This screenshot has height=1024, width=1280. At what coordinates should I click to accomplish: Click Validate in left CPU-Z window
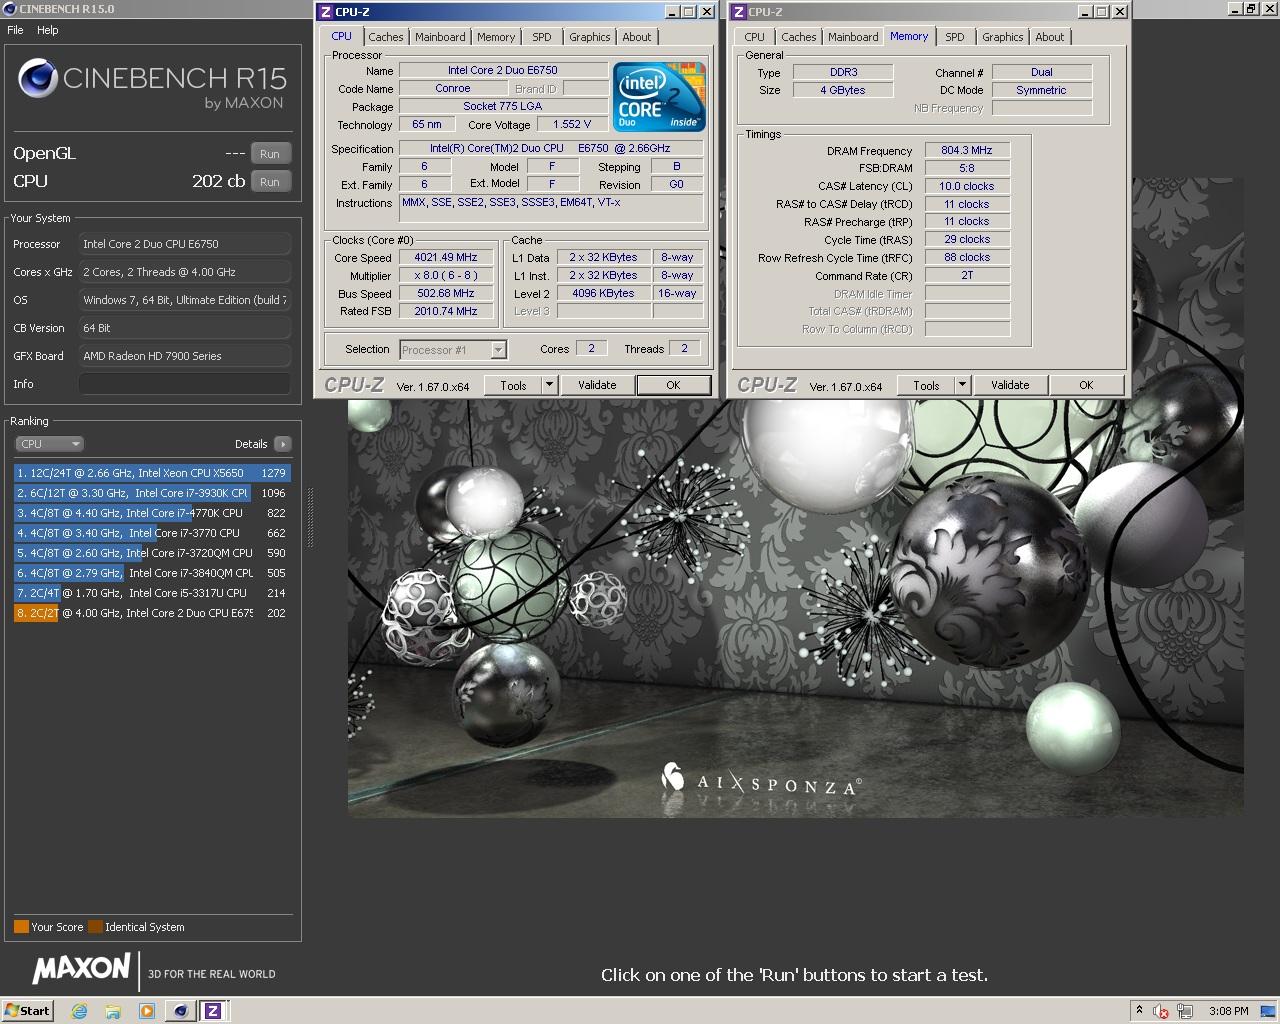(597, 385)
